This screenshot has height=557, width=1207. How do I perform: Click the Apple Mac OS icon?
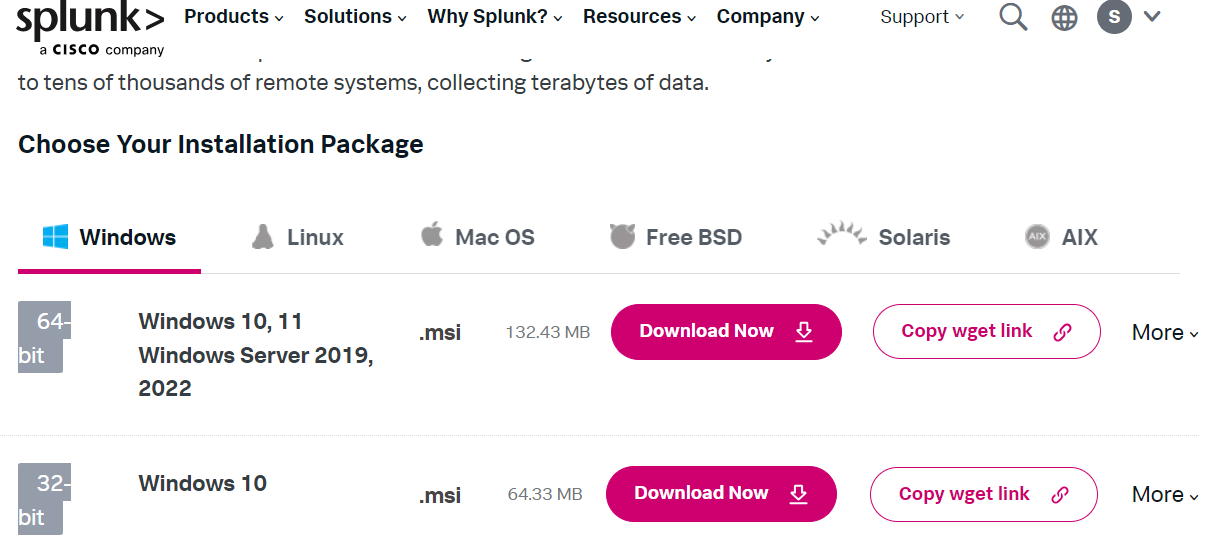432,236
